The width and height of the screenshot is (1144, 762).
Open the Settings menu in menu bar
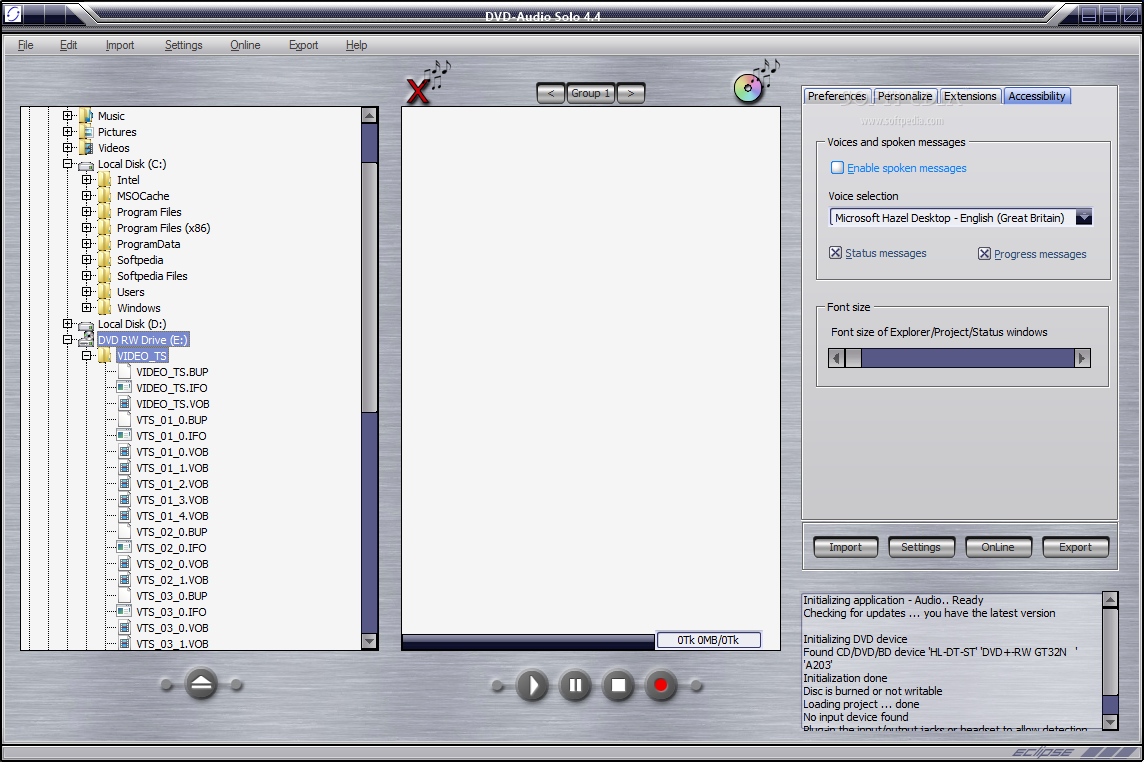[x=183, y=45]
